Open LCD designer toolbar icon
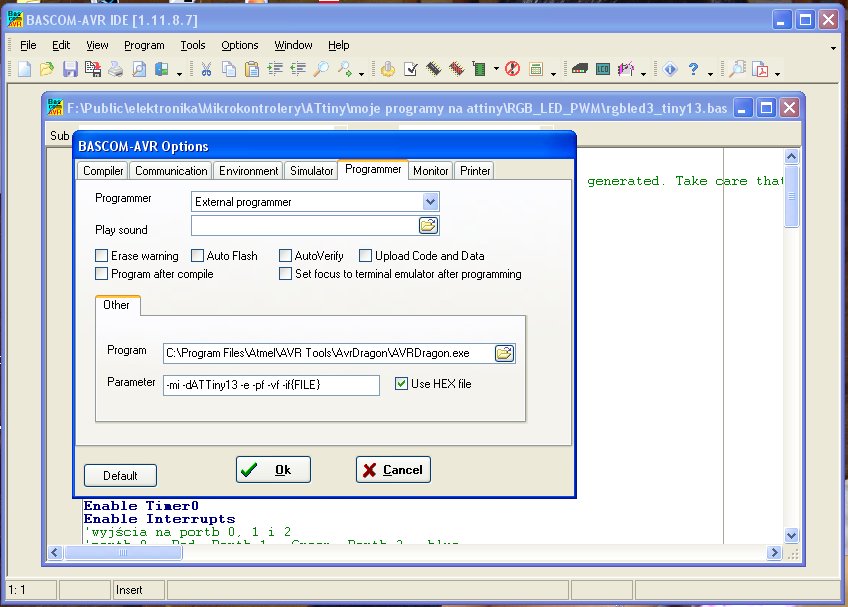Viewport: 848px width, 607px height. [x=603, y=69]
